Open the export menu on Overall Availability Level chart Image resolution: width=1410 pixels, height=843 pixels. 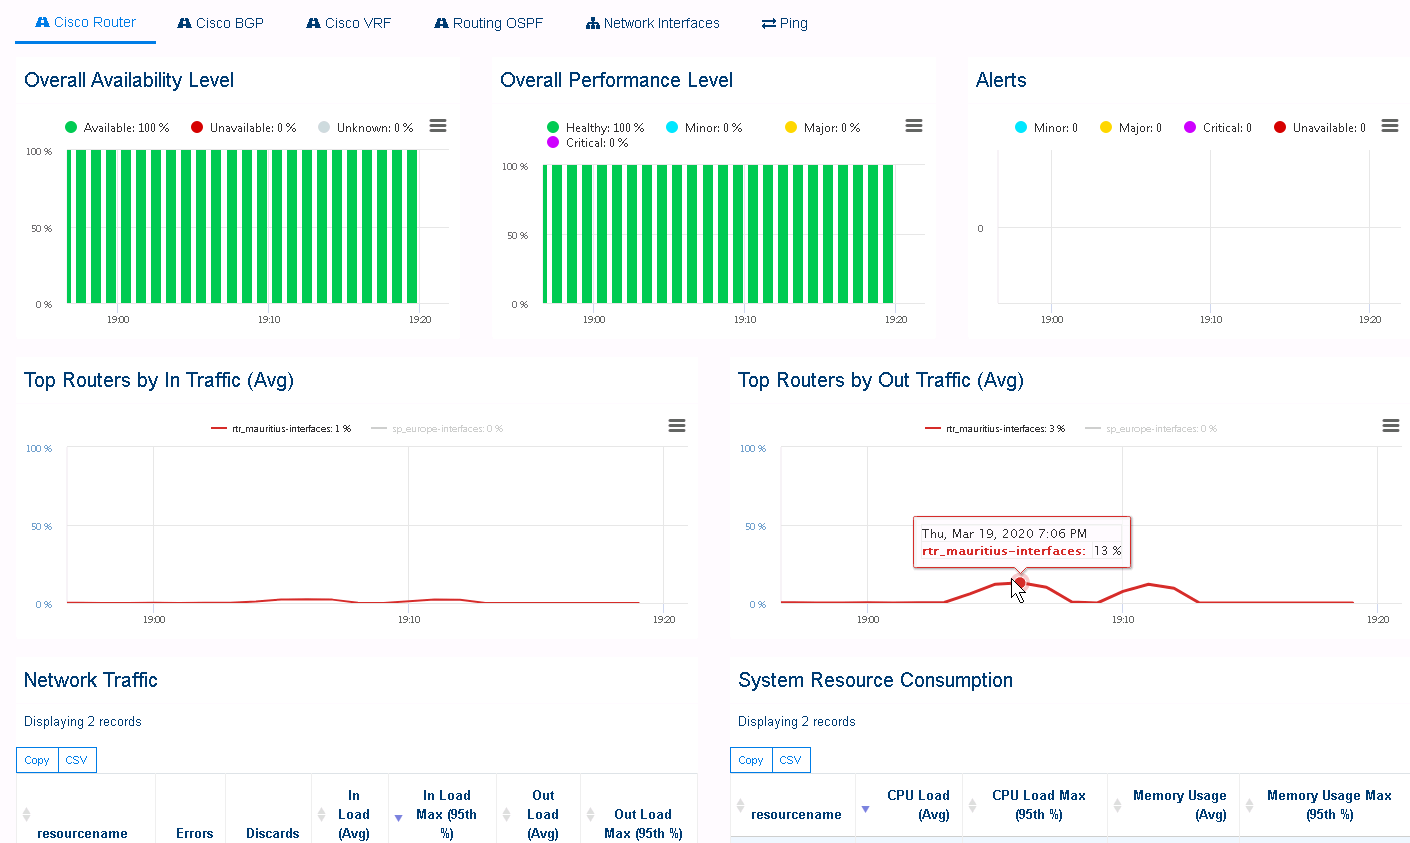click(438, 125)
